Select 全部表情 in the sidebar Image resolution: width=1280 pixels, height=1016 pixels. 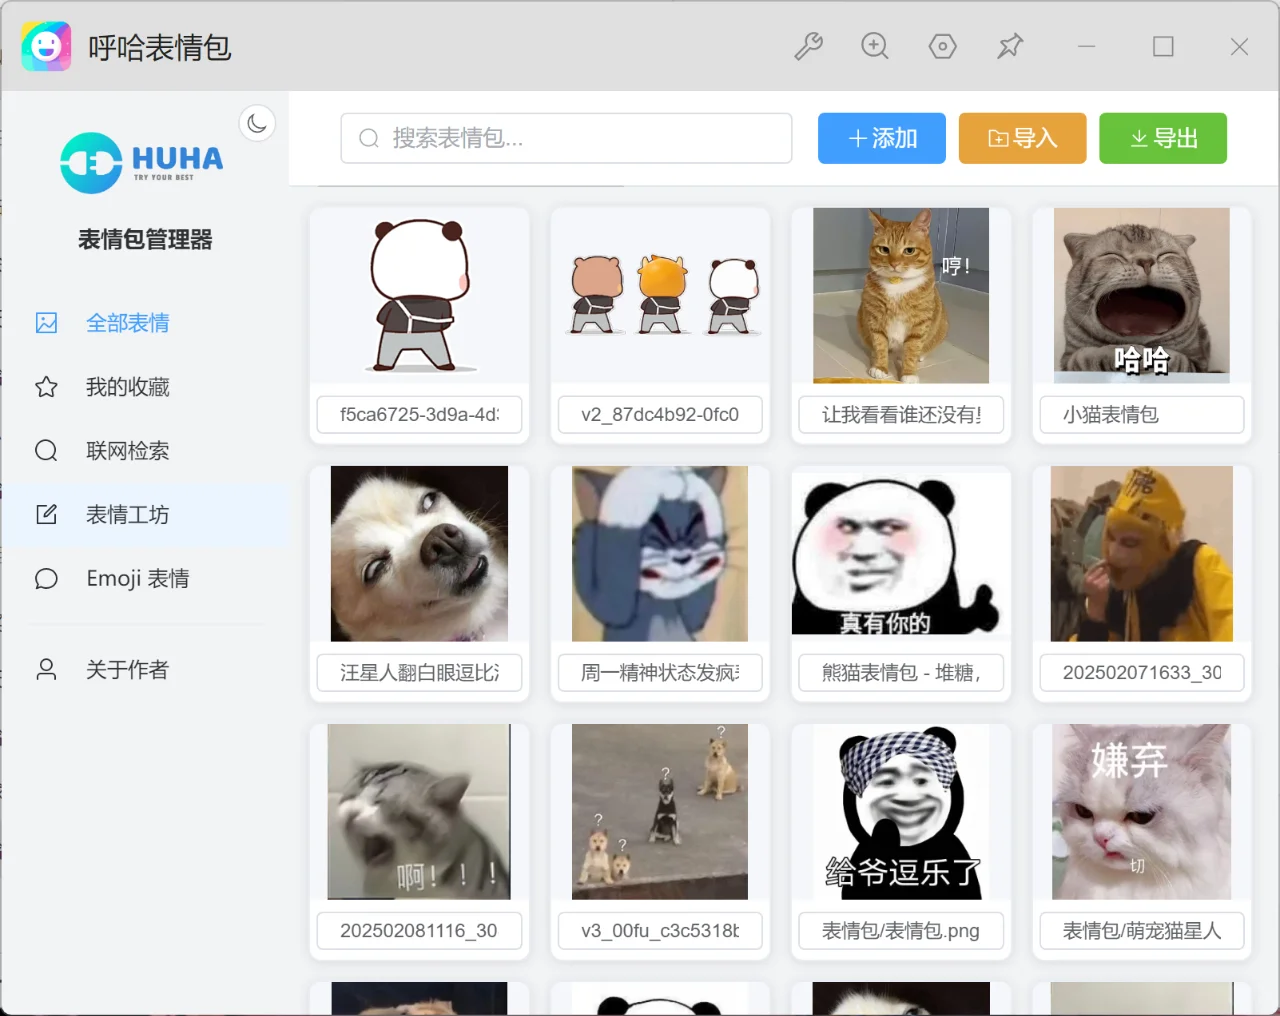(130, 323)
